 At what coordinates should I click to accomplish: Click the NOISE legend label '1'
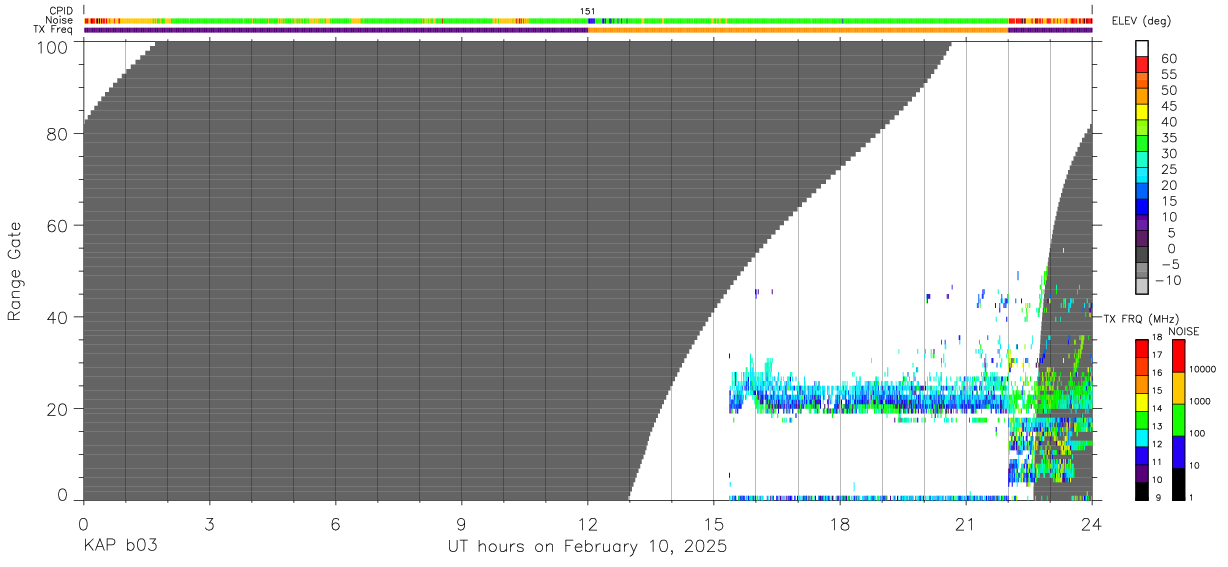[1193, 498]
